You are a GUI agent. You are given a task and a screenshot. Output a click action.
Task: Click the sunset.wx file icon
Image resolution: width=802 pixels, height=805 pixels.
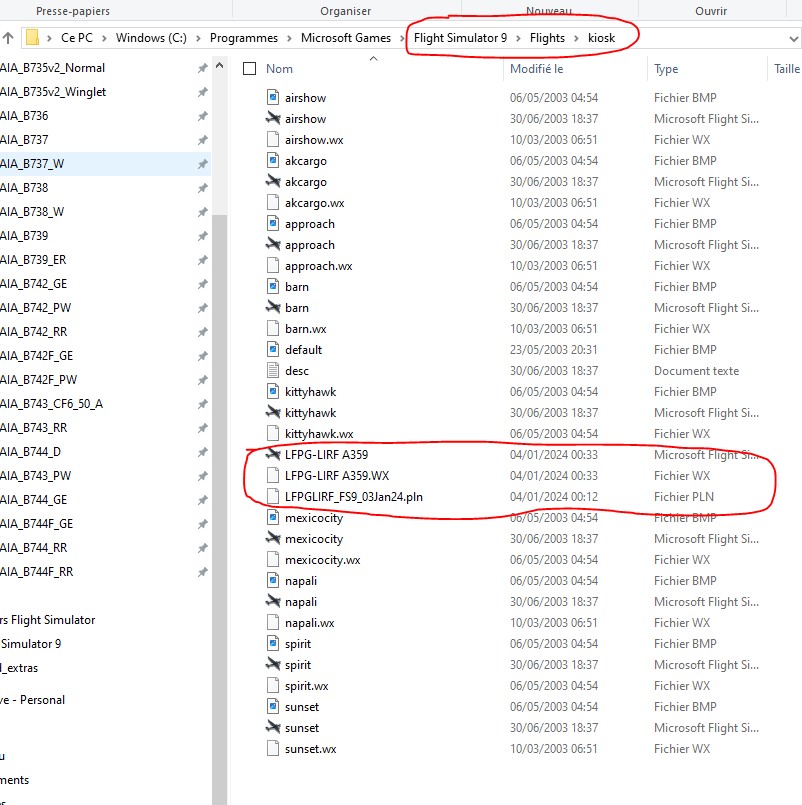273,749
